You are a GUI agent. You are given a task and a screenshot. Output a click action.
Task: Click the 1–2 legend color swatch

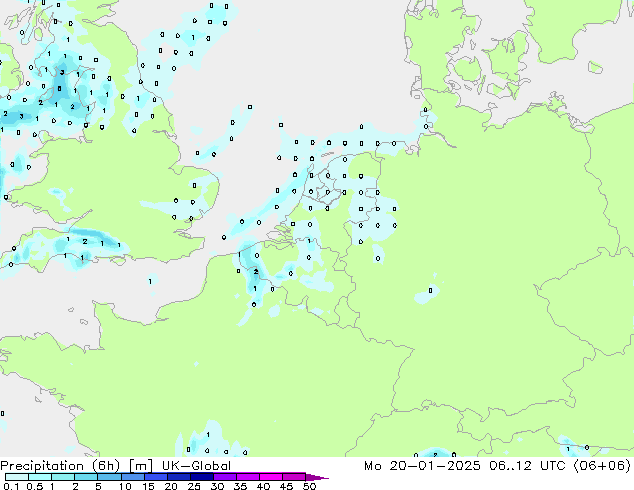click(x=63, y=477)
